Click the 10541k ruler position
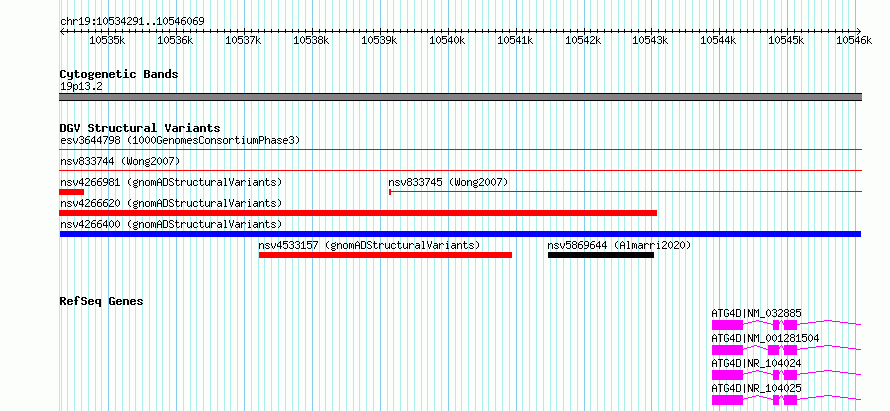Viewport: 890px width, 411px height. [x=515, y=40]
